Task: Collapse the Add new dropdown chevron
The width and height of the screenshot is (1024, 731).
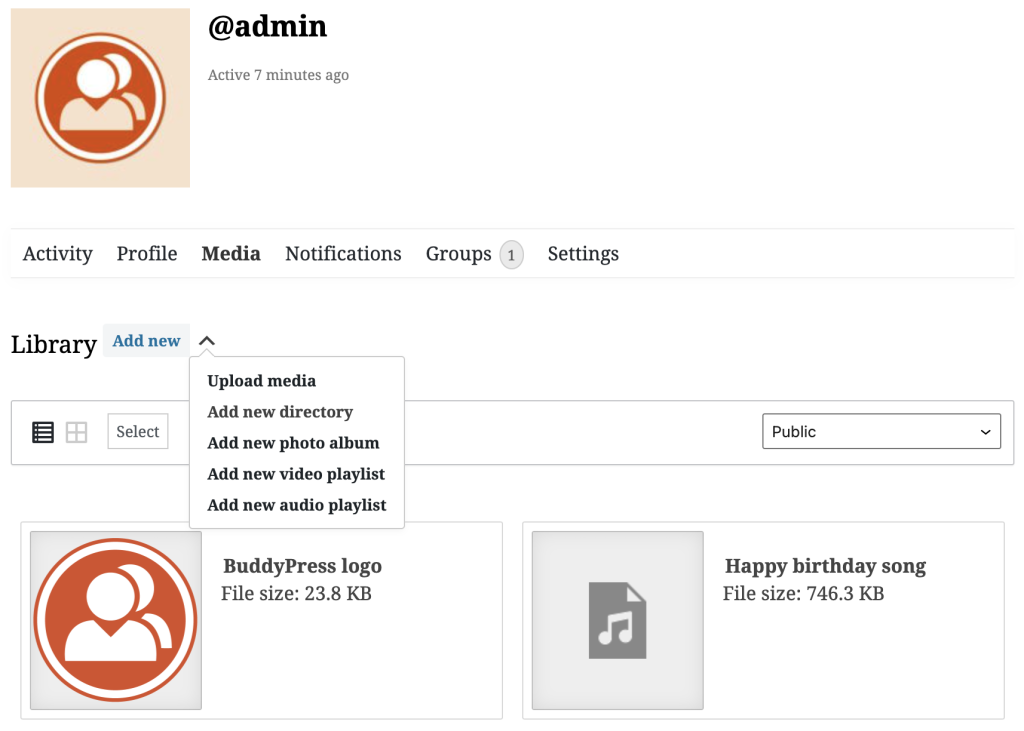Action: (x=206, y=340)
